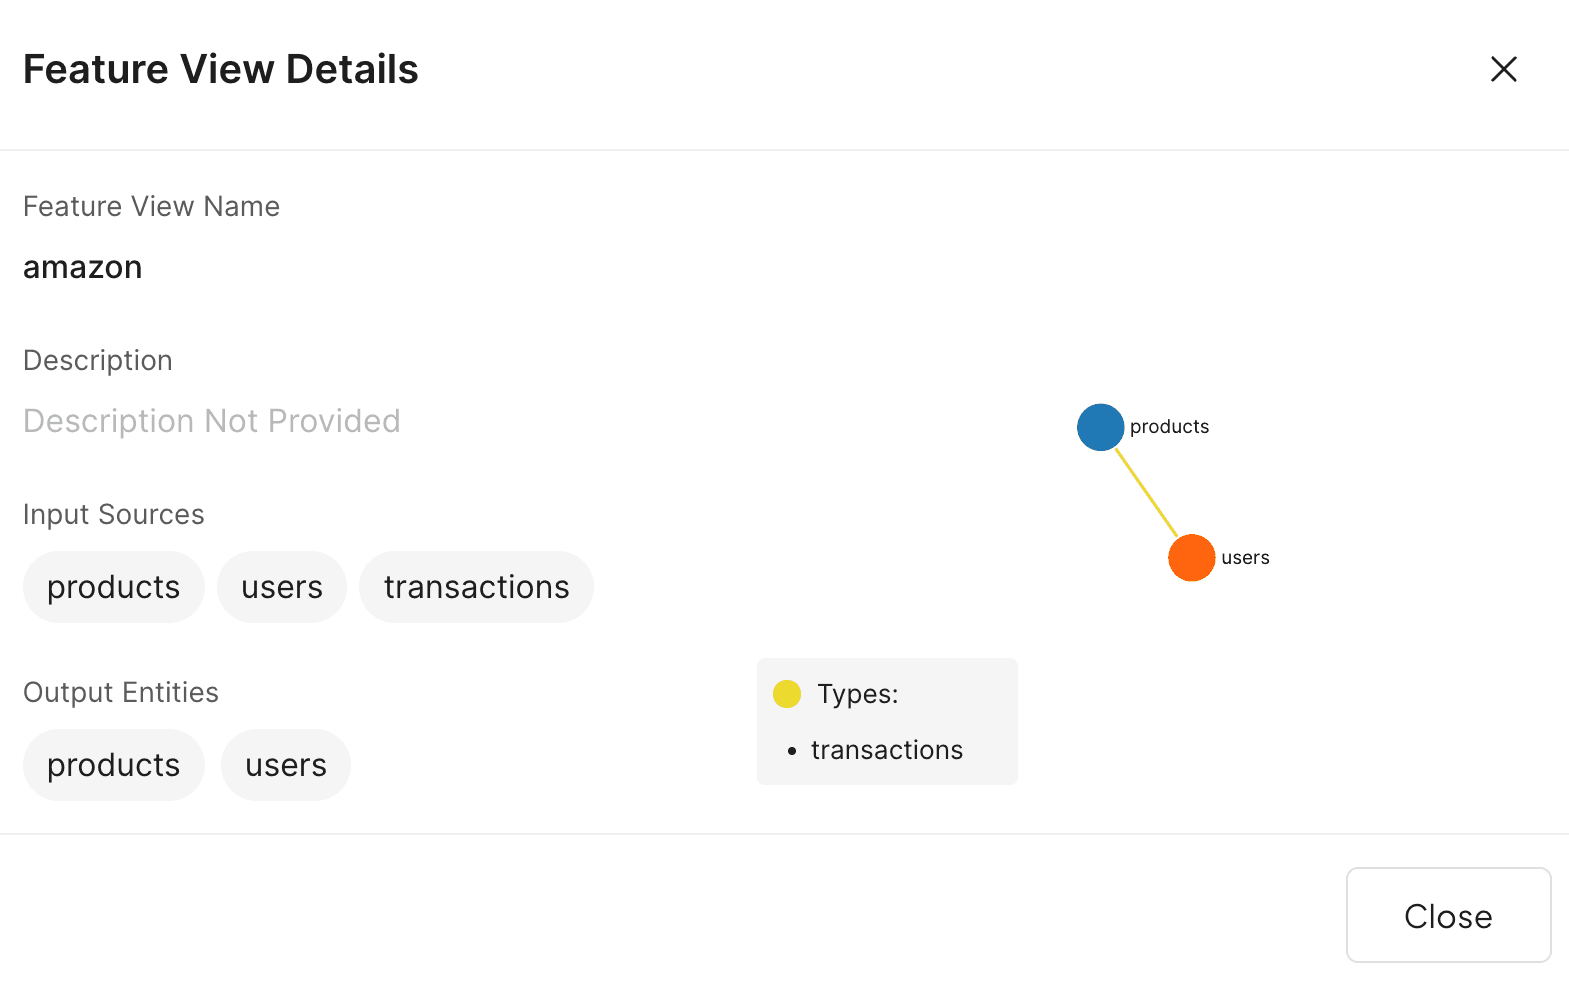The width and height of the screenshot is (1569, 981).
Task: Expand the Output Entities section
Action: coord(120,691)
